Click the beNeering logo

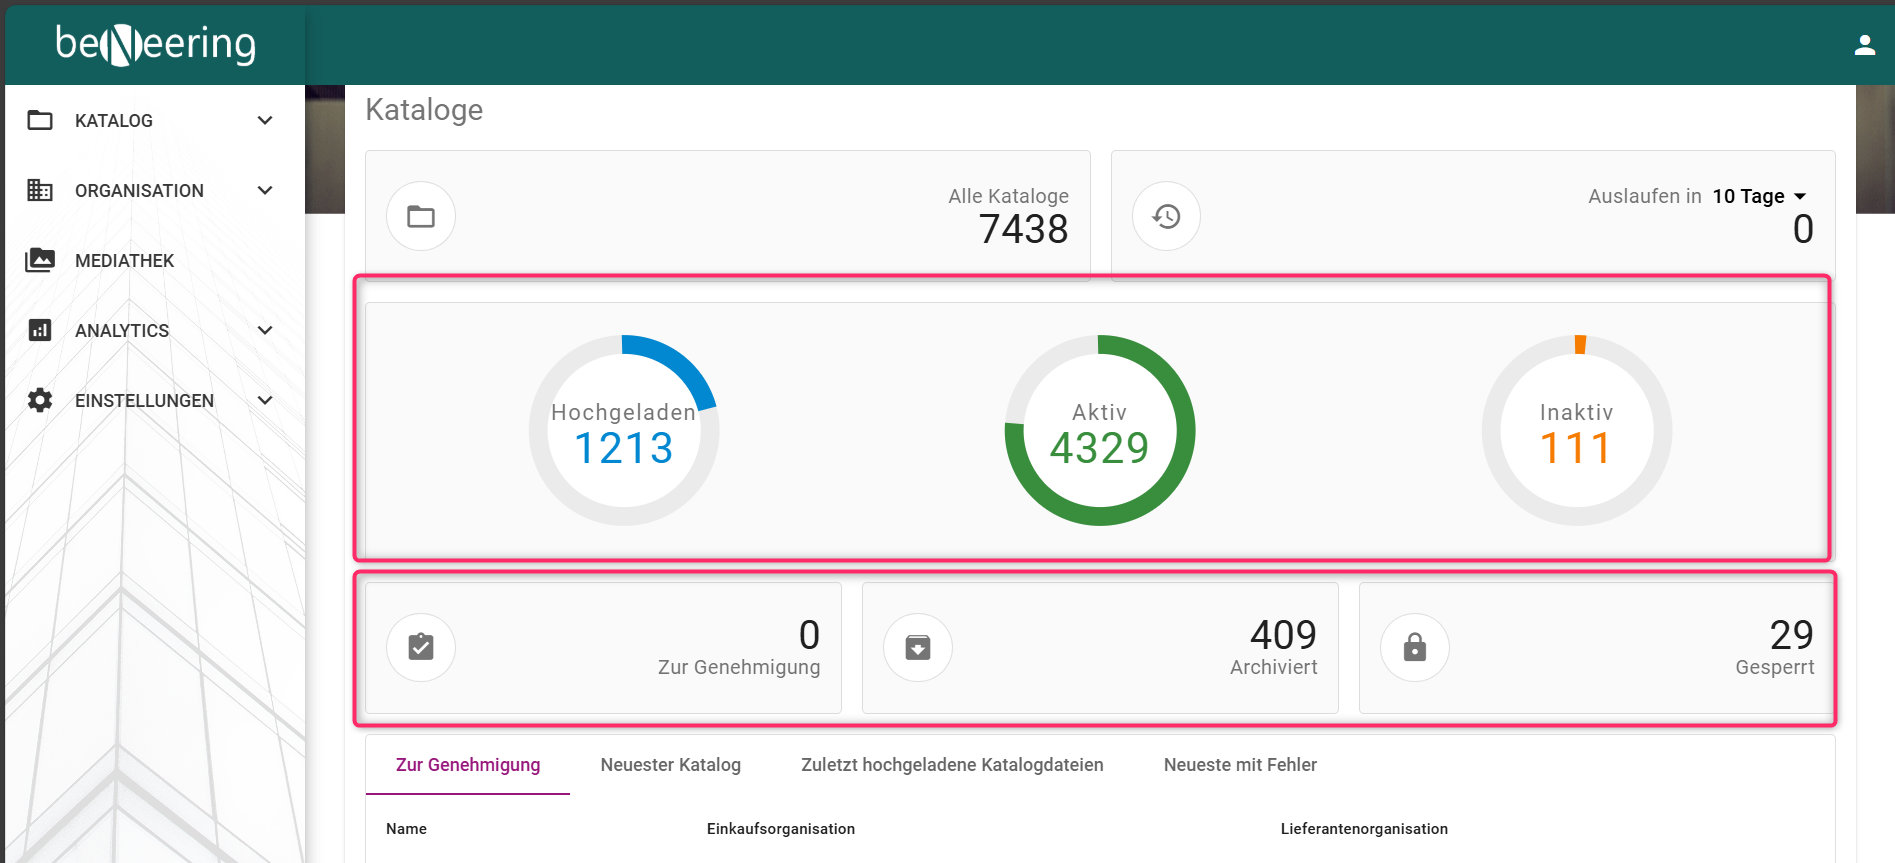click(x=156, y=44)
